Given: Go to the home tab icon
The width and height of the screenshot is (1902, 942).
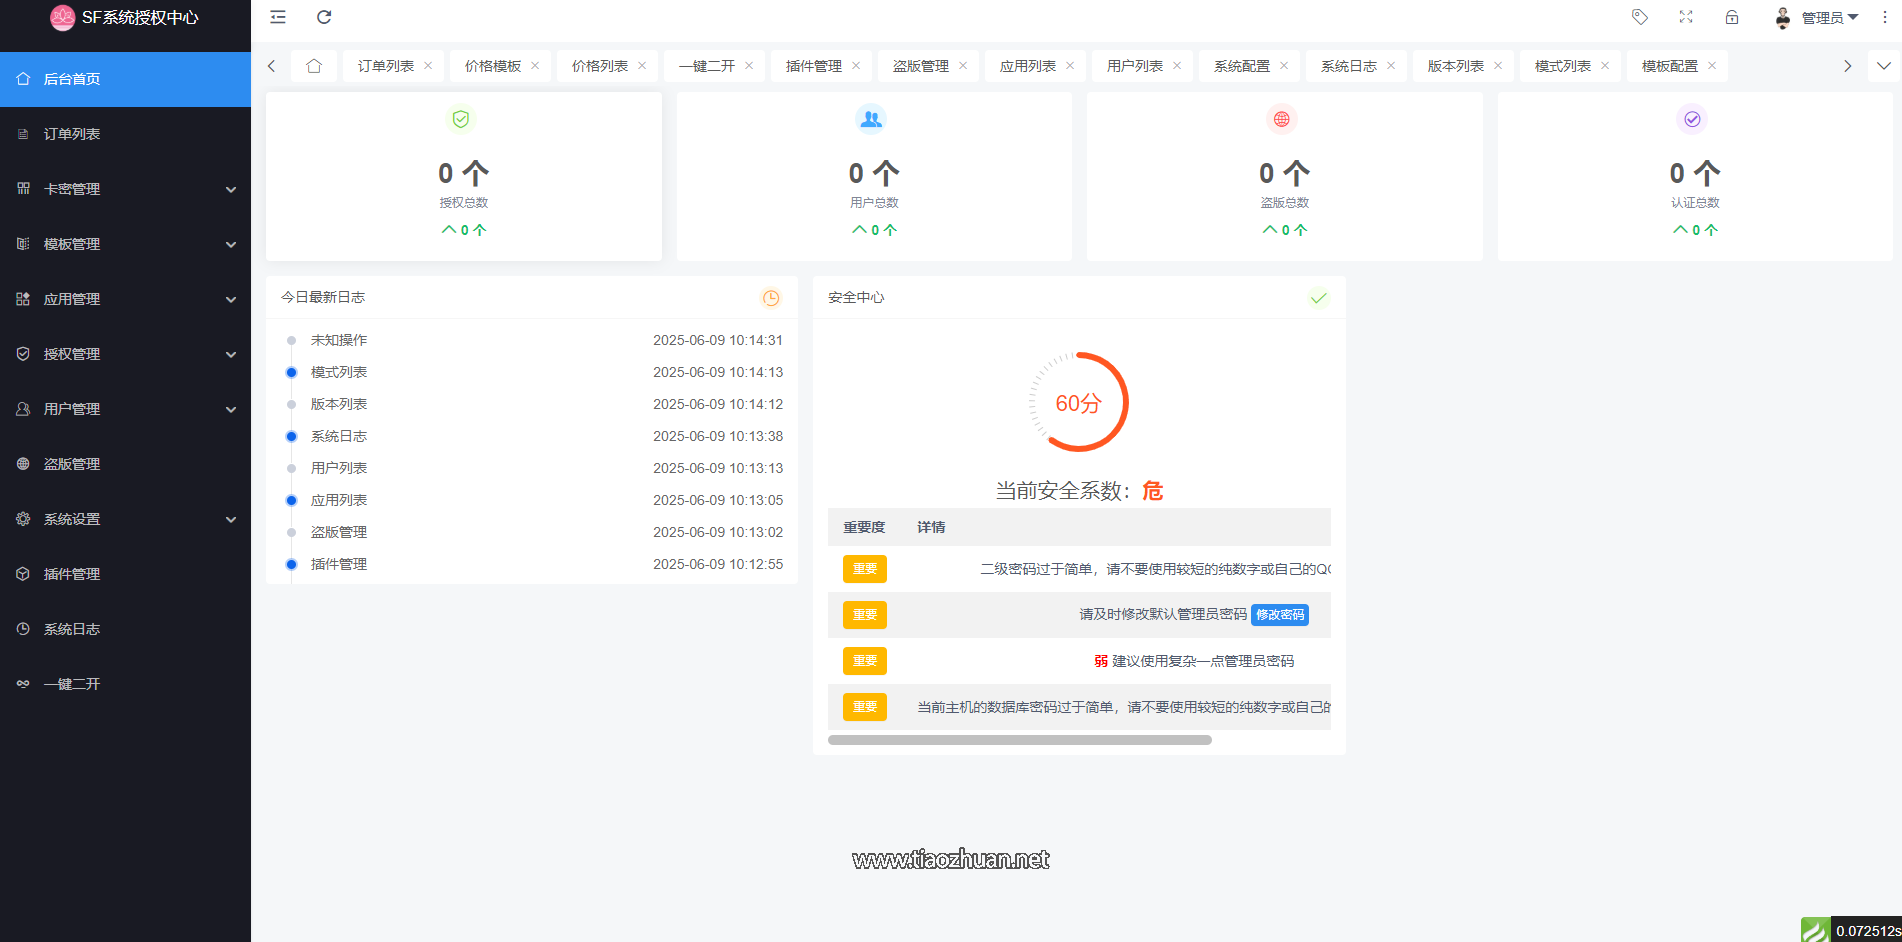Looking at the screenshot, I should 314,66.
